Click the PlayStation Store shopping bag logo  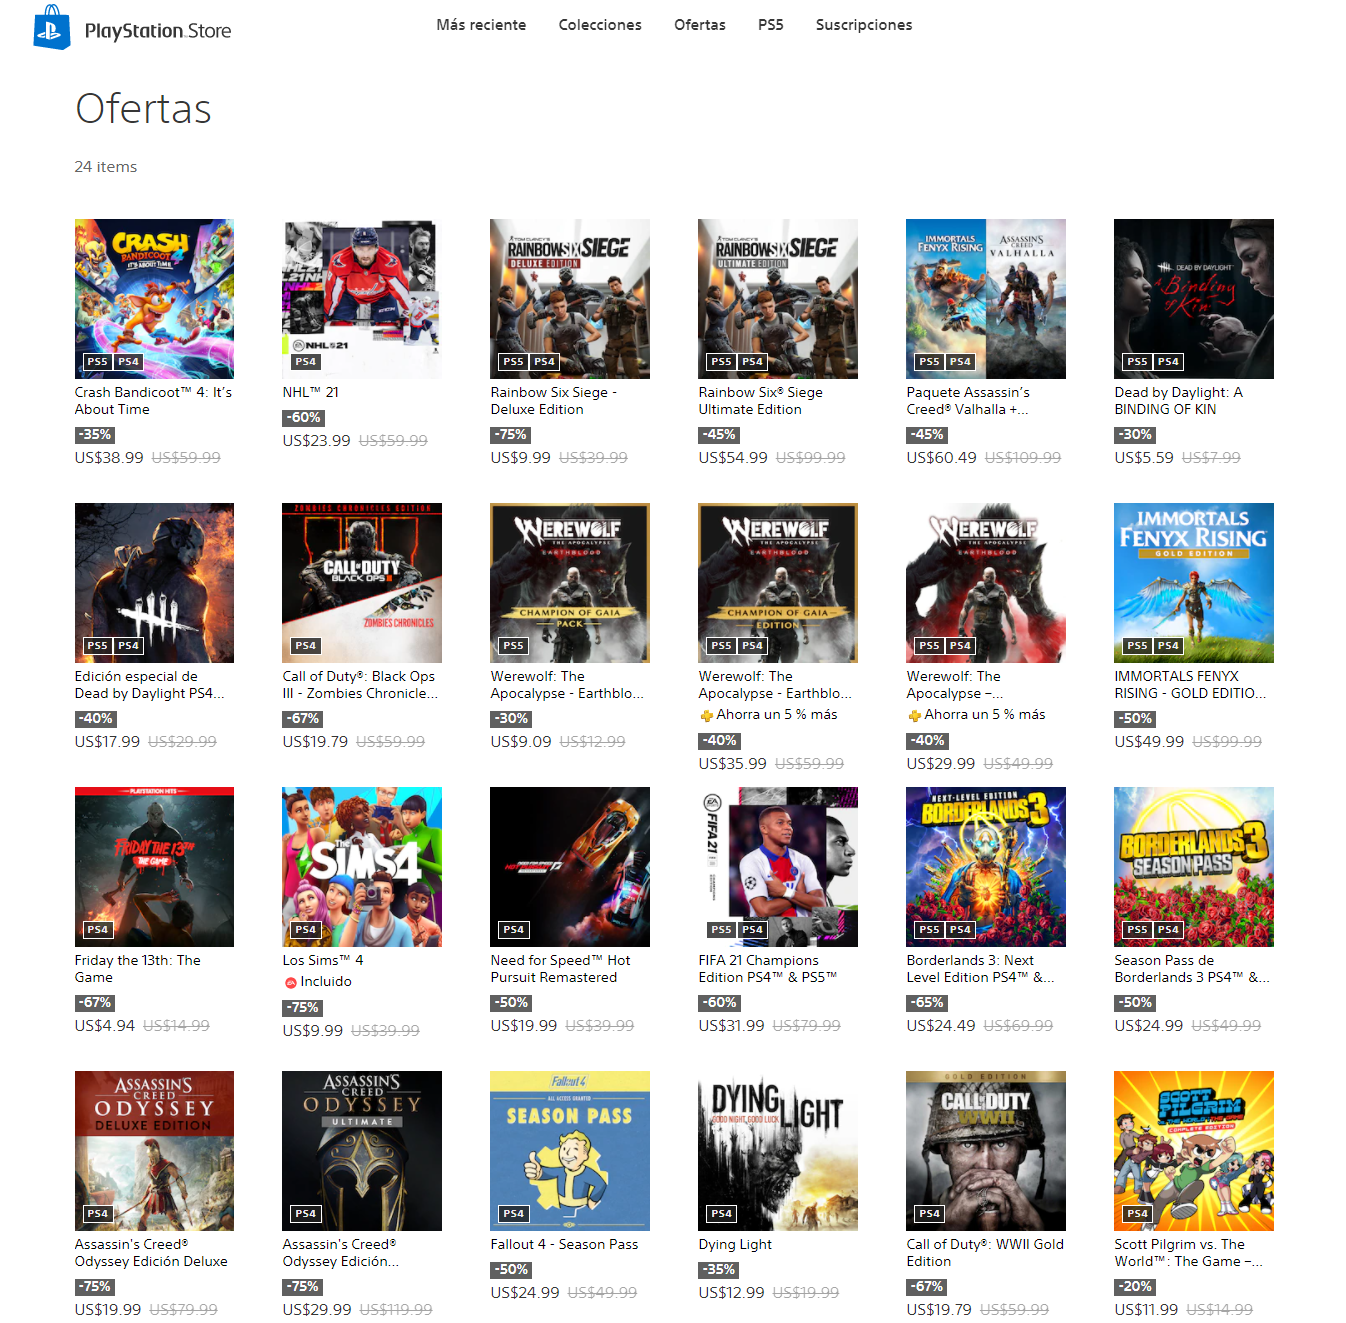52,27
